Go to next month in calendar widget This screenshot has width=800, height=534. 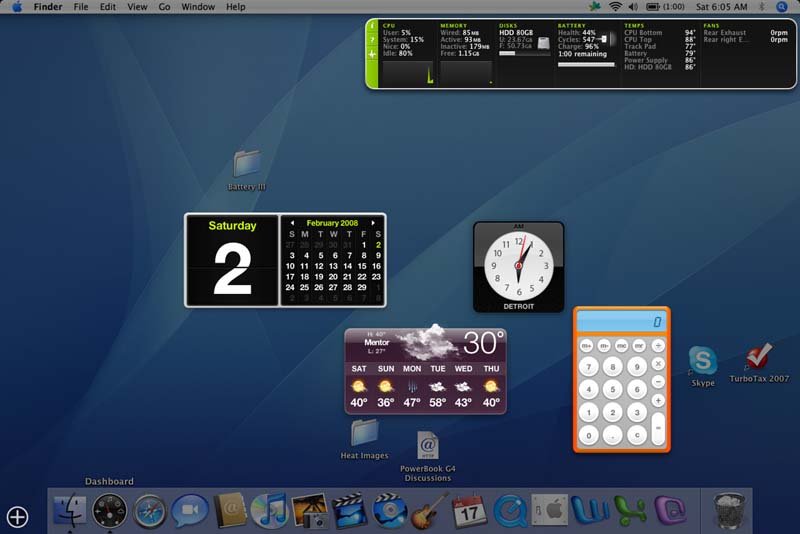(x=373, y=223)
